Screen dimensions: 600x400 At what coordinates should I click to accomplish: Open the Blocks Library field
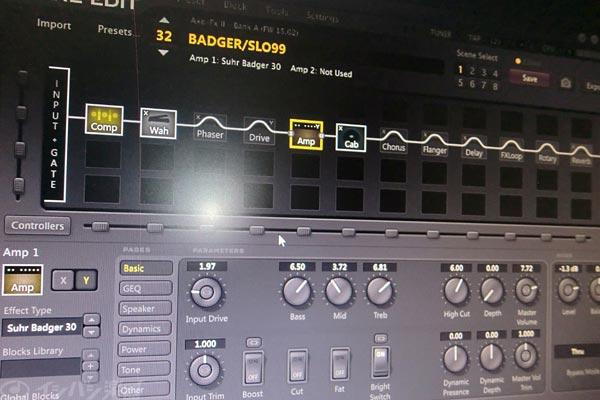pos(41,367)
